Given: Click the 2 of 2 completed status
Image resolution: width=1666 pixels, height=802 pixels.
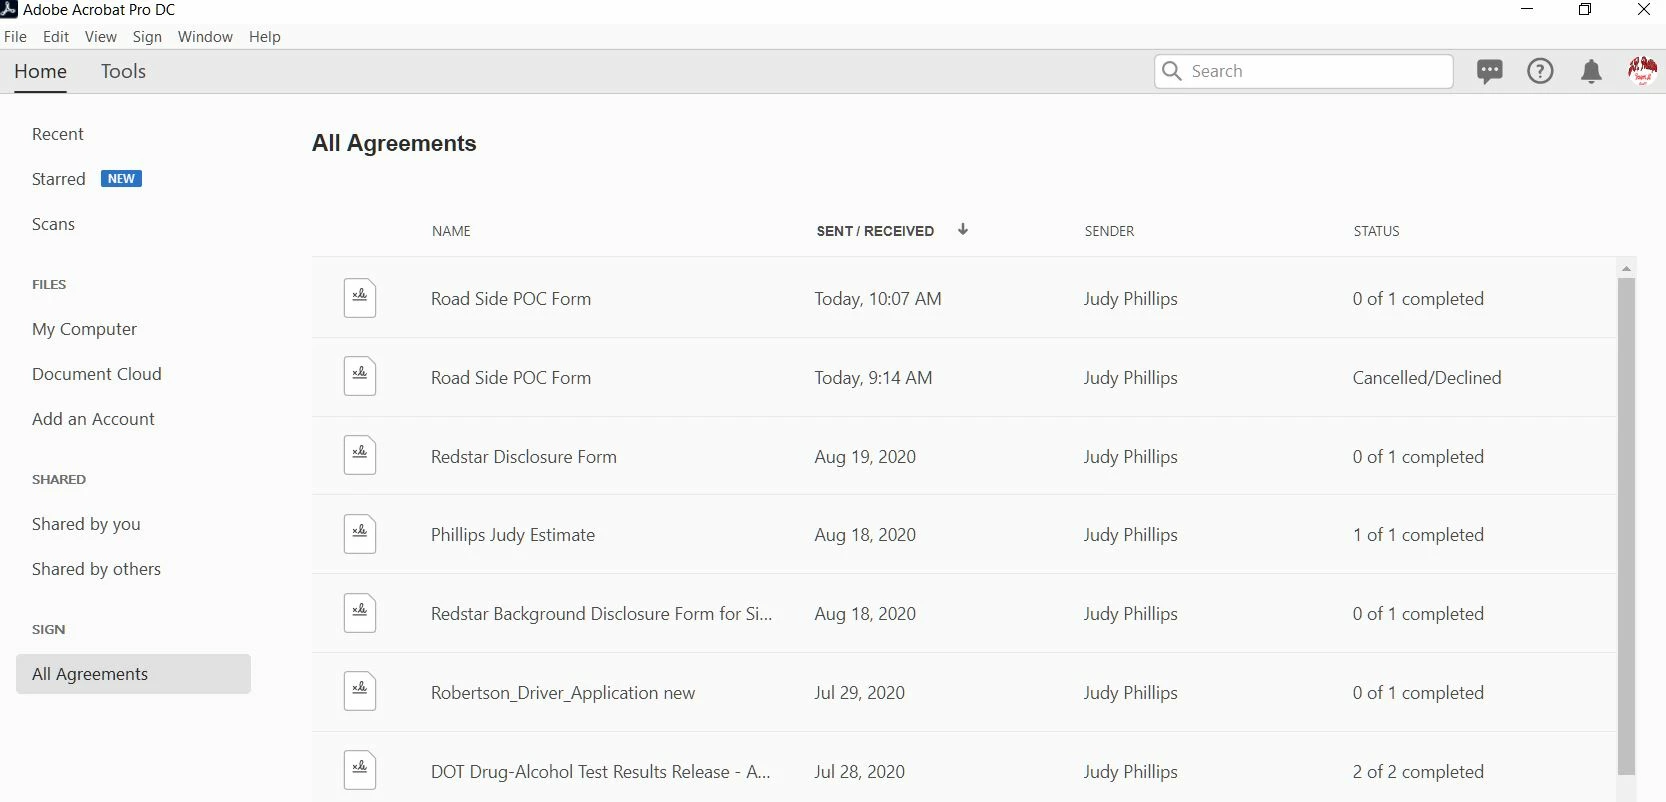Looking at the screenshot, I should (x=1418, y=772).
